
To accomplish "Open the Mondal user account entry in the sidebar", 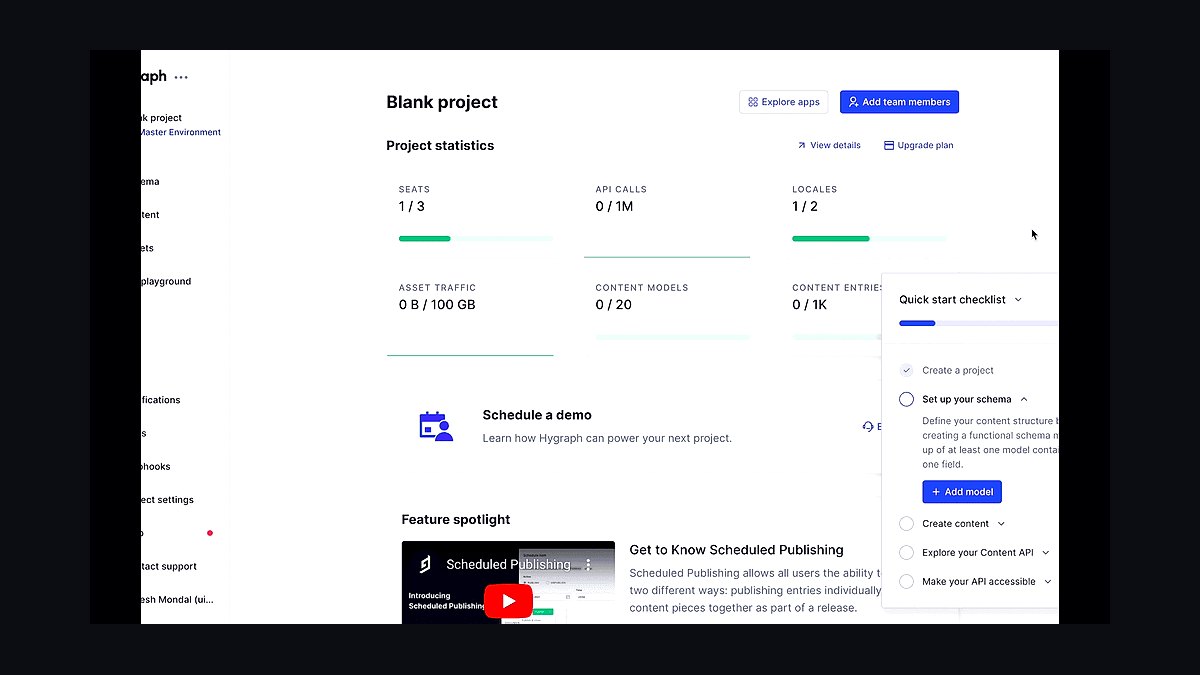I will [x=177, y=600].
